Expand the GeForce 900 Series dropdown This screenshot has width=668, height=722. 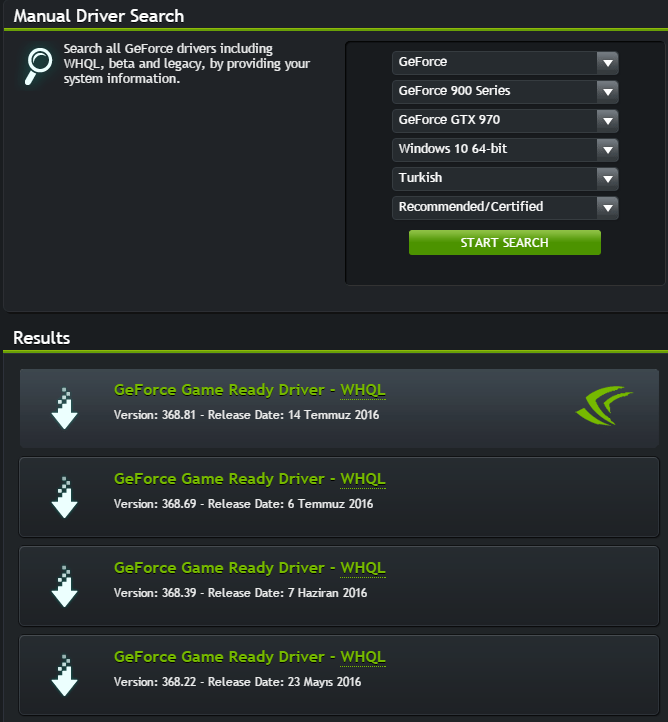(x=505, y=92)
